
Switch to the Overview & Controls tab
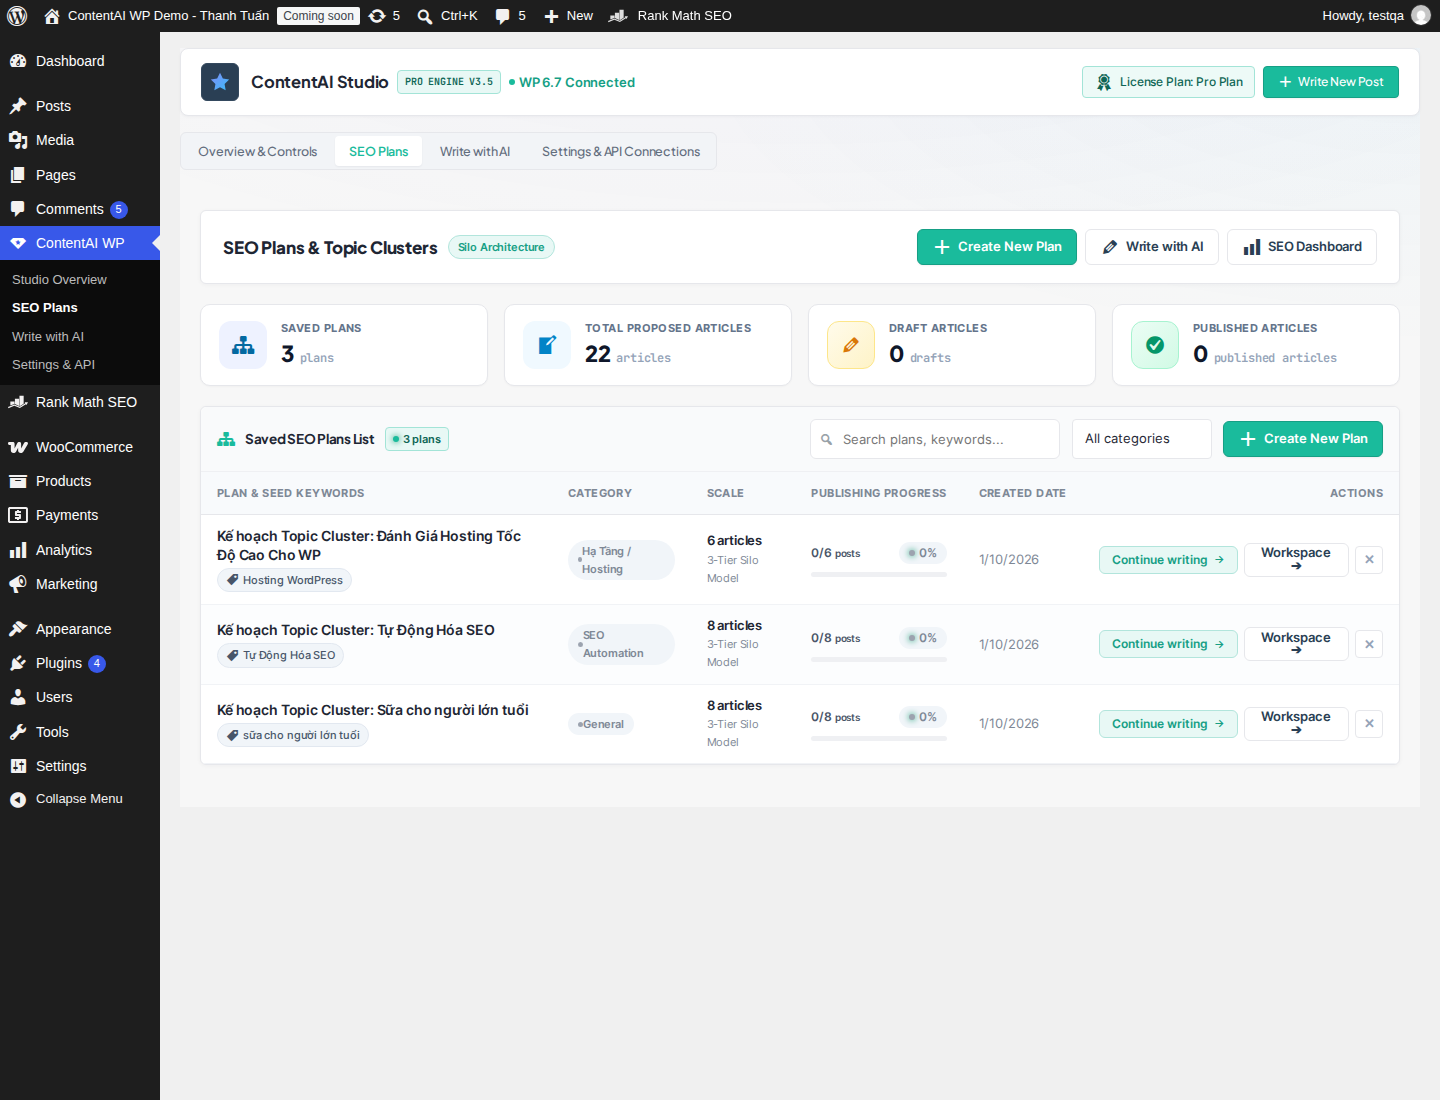point(258,151)
